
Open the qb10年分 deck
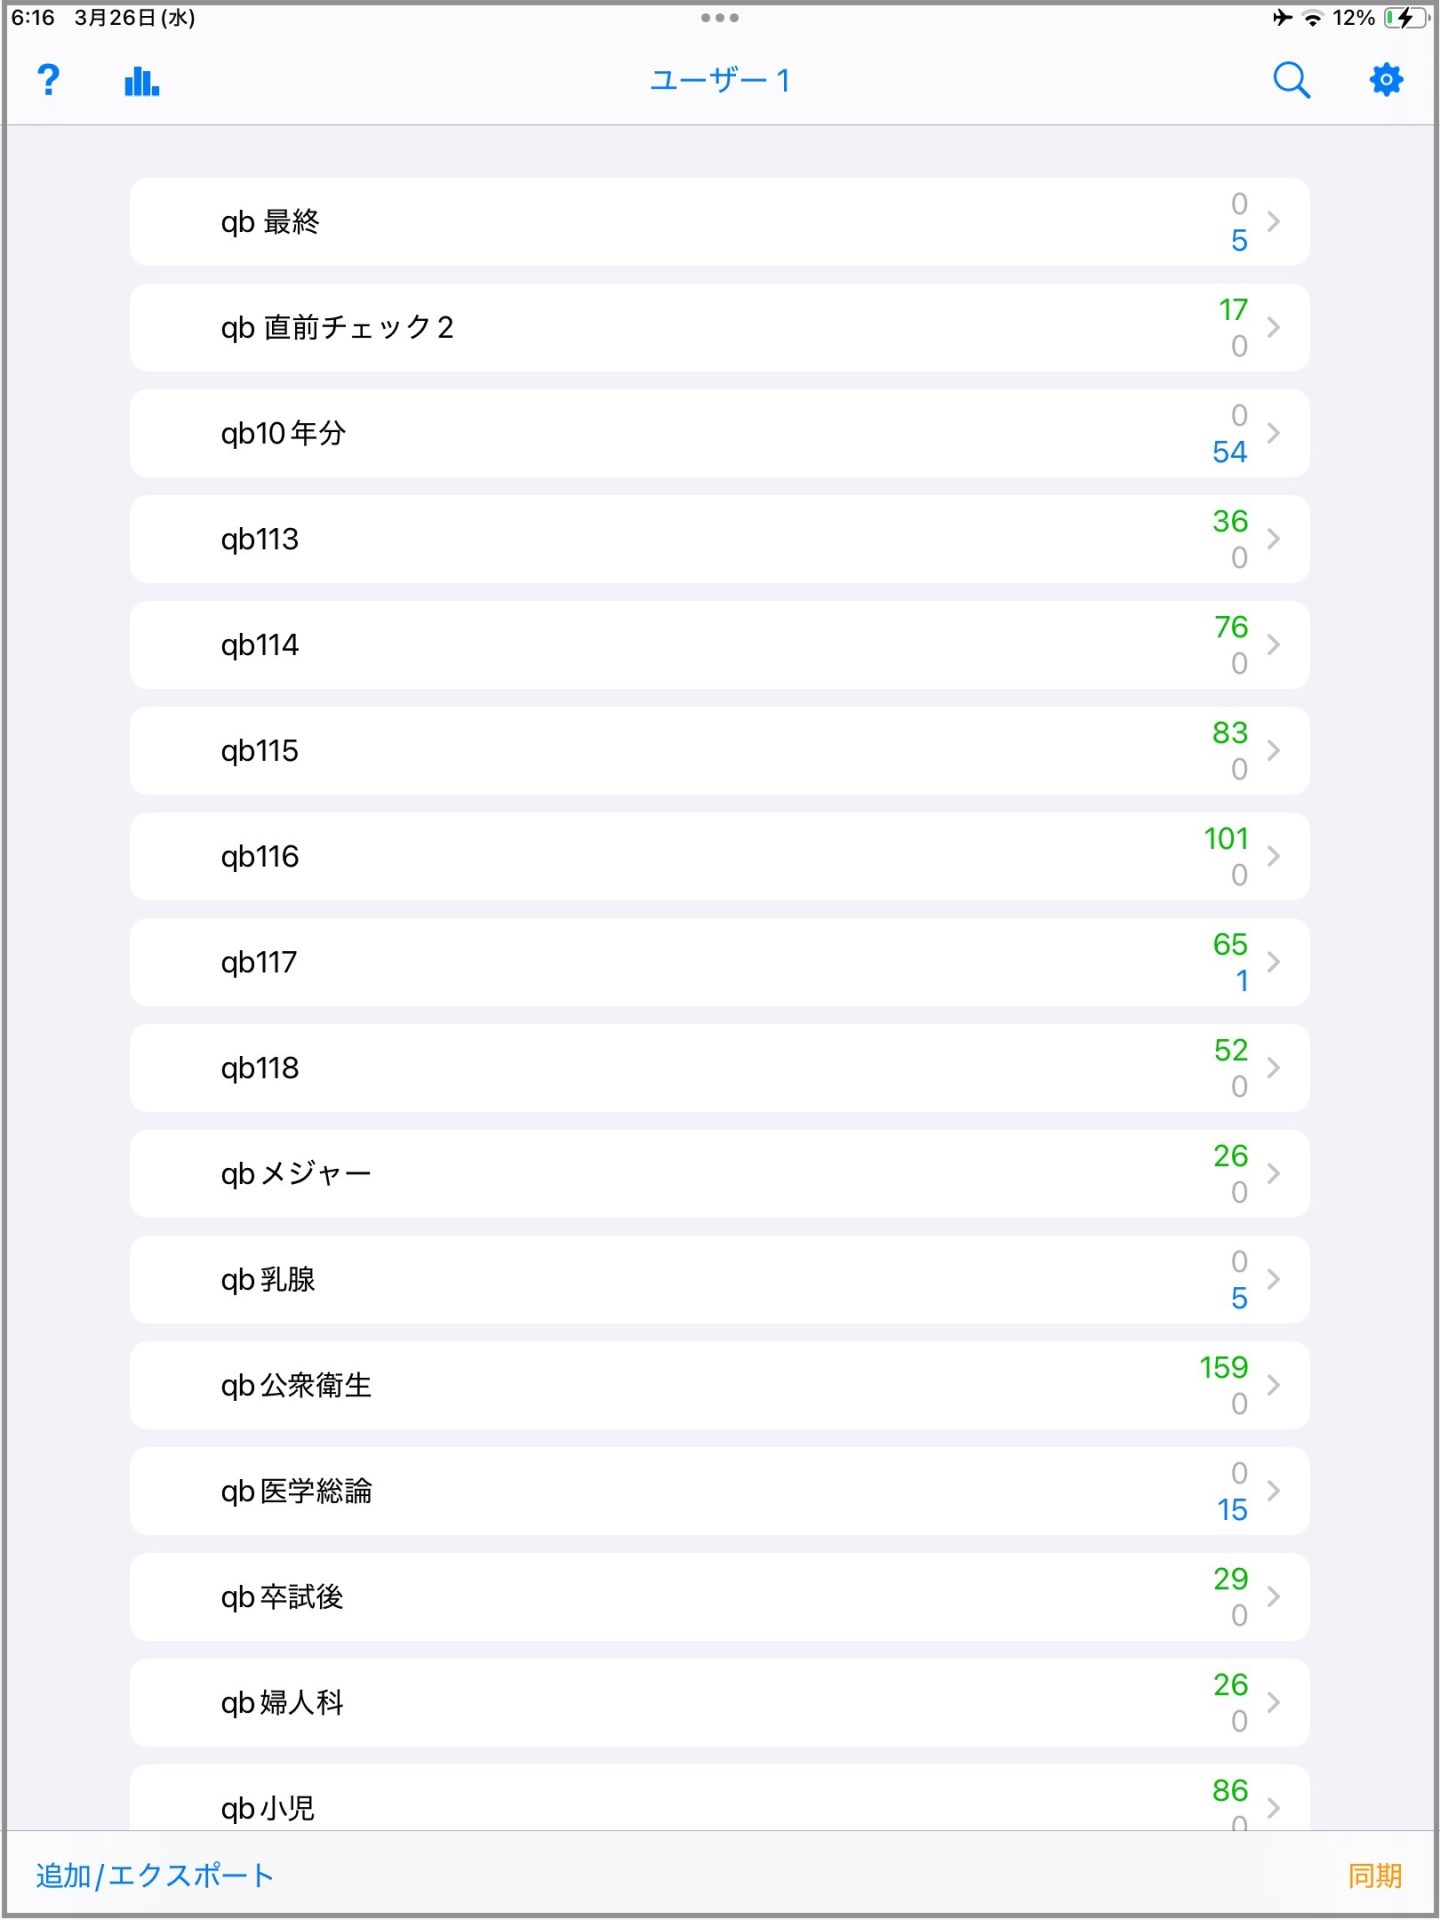tap(720, 433)
